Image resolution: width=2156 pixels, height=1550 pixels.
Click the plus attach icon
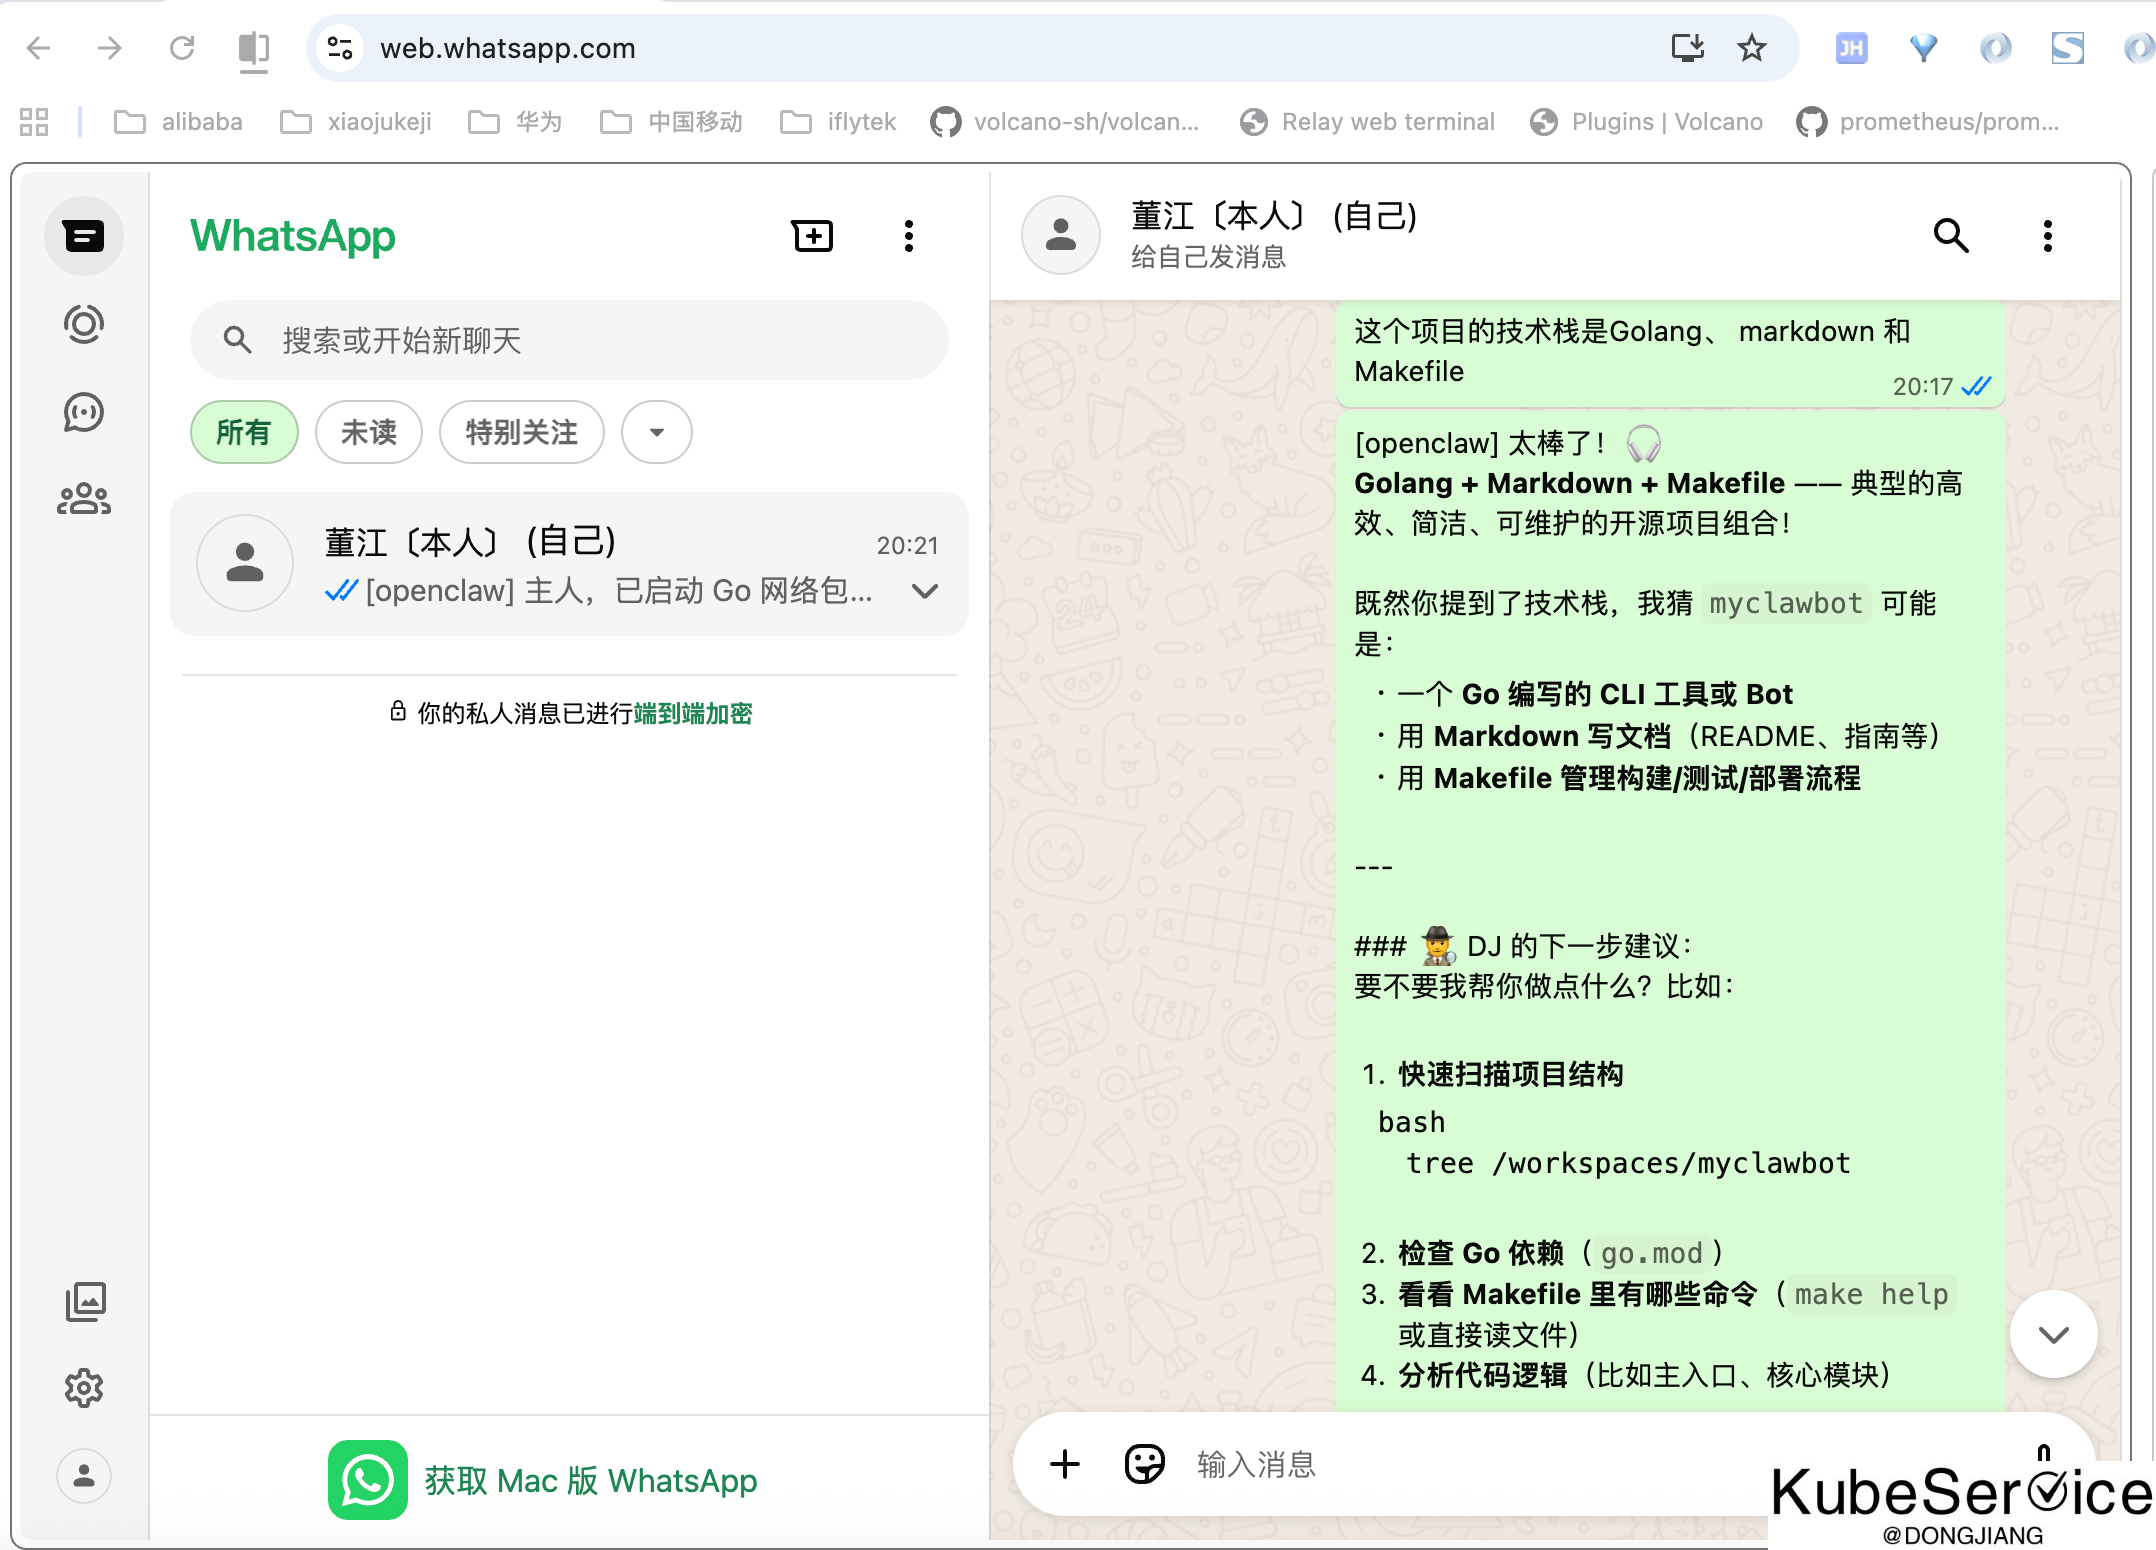point(1065,1464)
